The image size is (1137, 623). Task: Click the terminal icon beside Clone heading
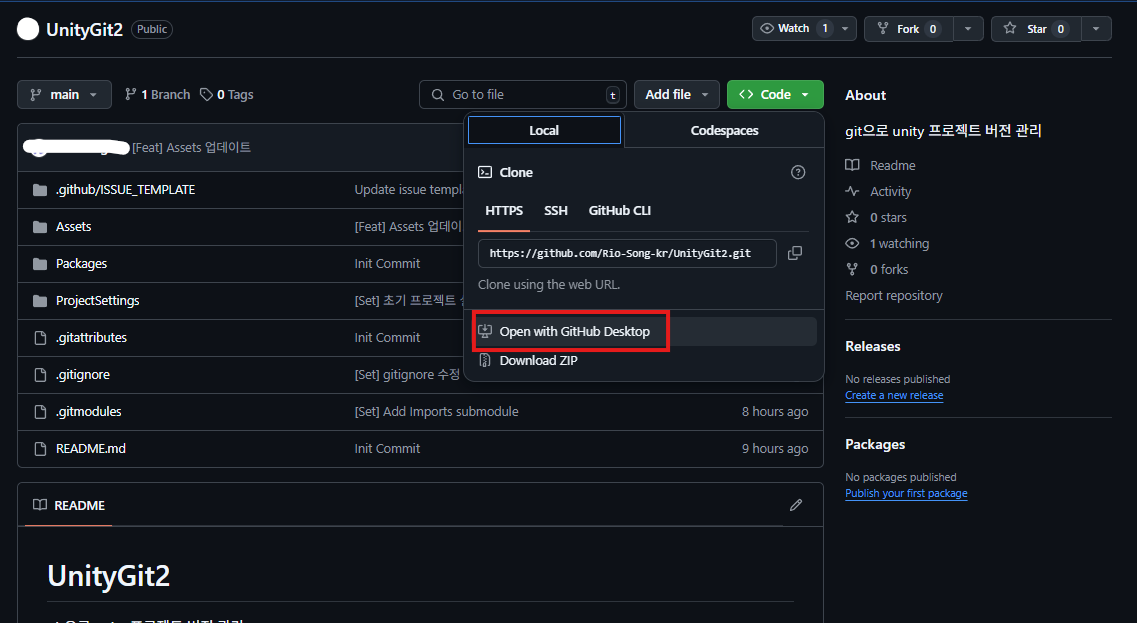click(485, 172)
